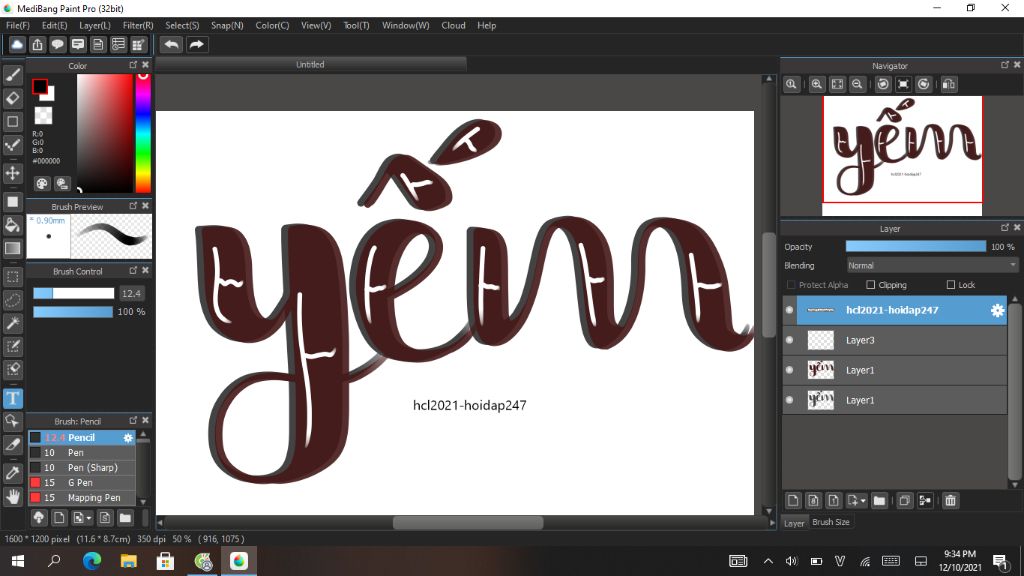Select the Gradient tool
The image size is (1024, 576).
coord(12,248)
